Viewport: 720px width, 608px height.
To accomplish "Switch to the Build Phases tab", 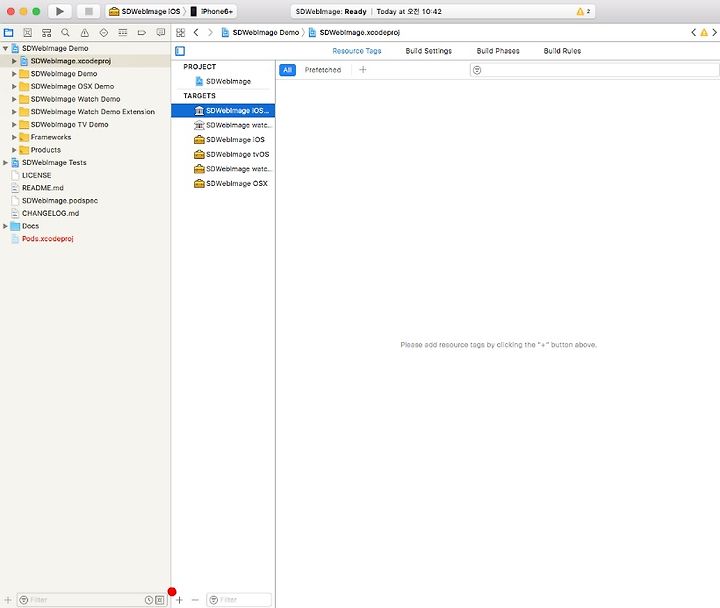I will [498, 51].
